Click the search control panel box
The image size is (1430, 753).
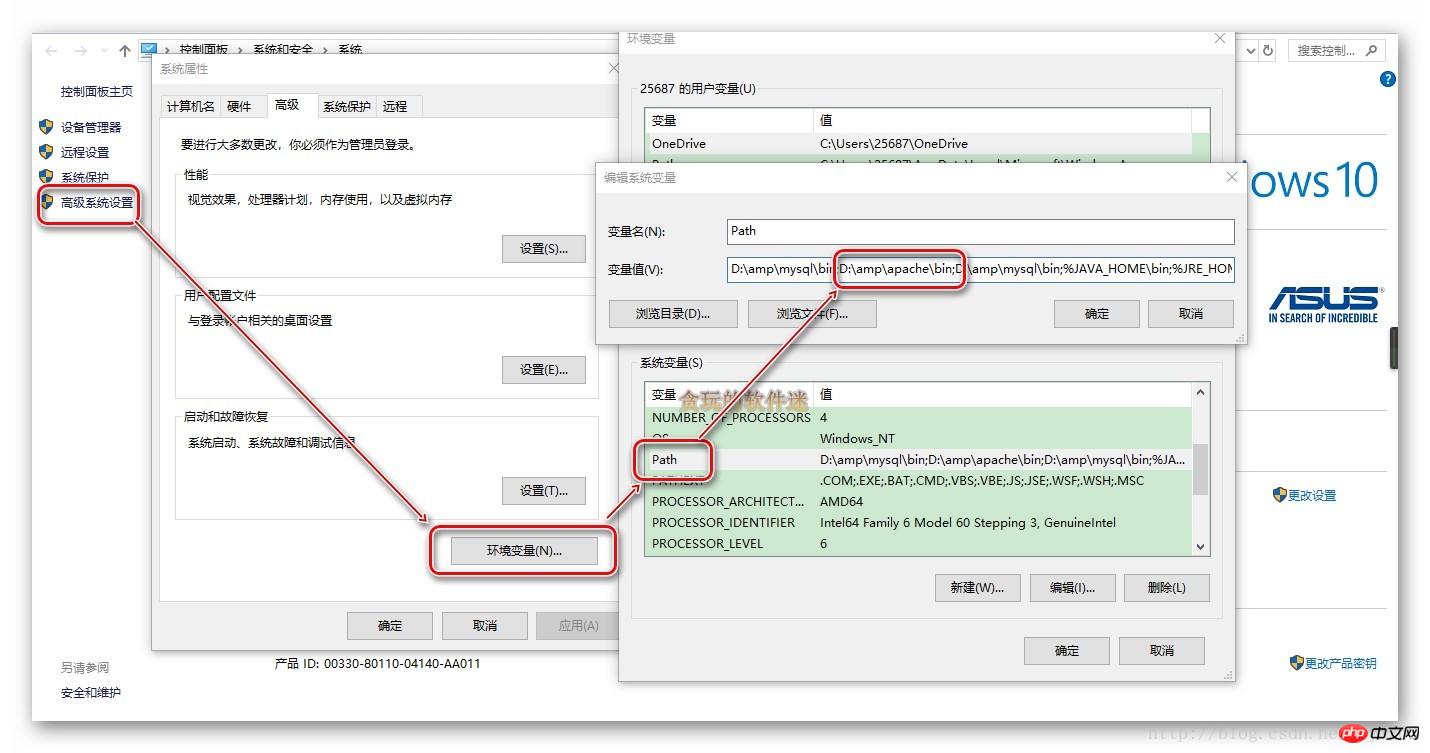point(1335,50)
